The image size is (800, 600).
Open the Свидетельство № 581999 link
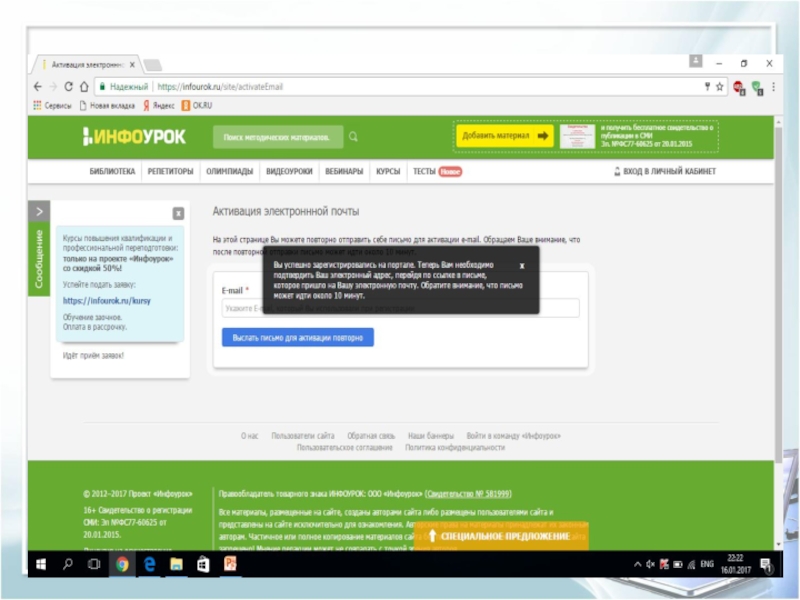[468, 494]
